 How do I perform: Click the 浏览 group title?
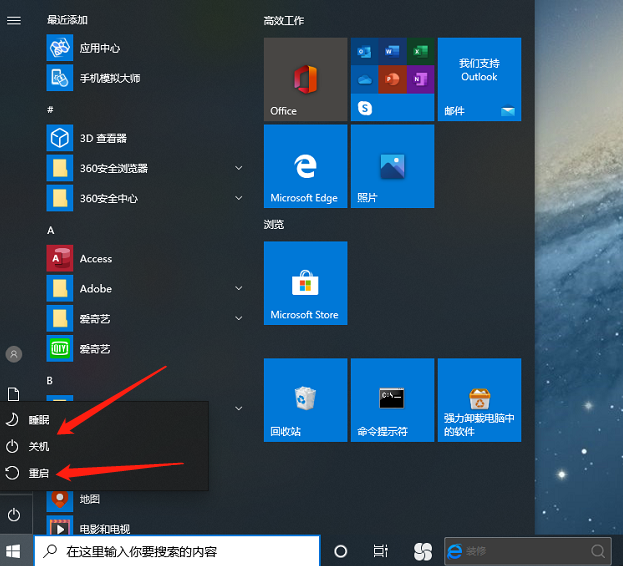pos(274,225)
